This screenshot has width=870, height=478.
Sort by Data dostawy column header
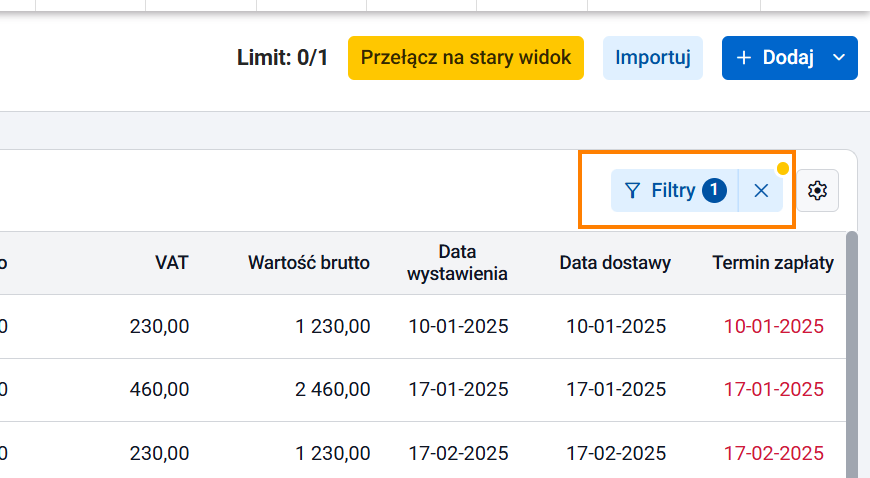[x=615, y=263]
